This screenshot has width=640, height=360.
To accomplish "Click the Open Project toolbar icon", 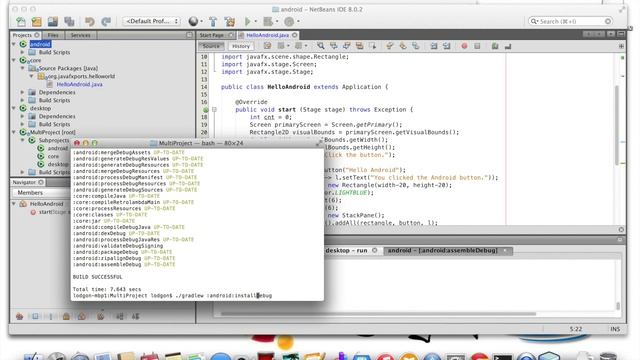I will [x=53, y=21].
